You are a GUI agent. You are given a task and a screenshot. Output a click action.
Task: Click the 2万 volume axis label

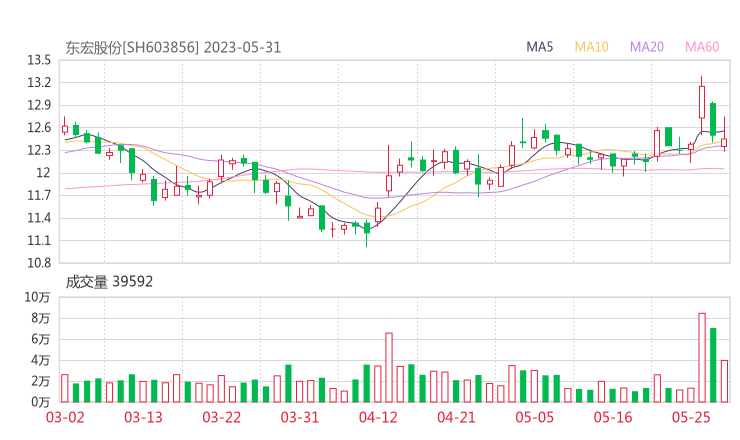(x=41, y=381)
